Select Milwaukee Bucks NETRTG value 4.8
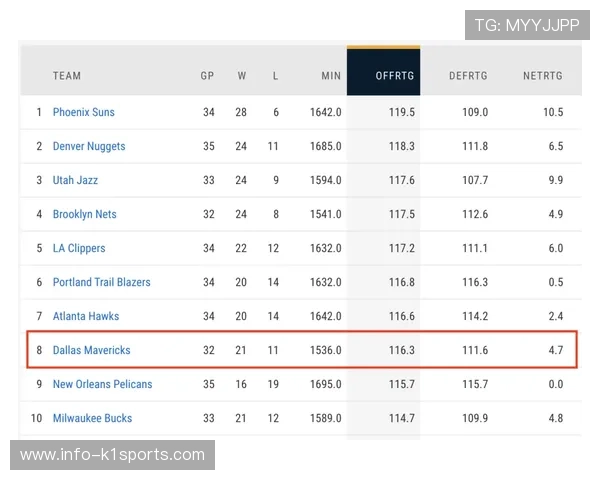The image size is (600, 480). [556, 418]
